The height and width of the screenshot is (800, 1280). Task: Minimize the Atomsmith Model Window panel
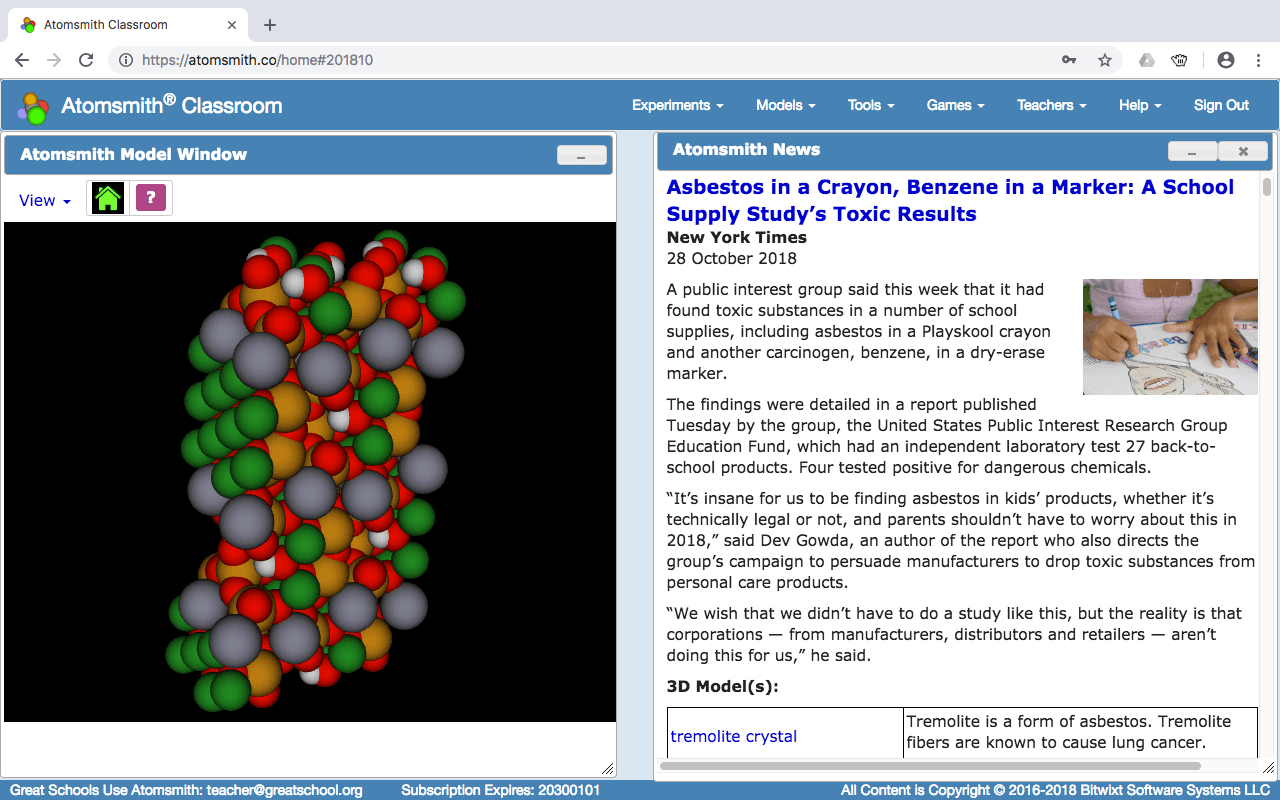[x=582, y=155]
